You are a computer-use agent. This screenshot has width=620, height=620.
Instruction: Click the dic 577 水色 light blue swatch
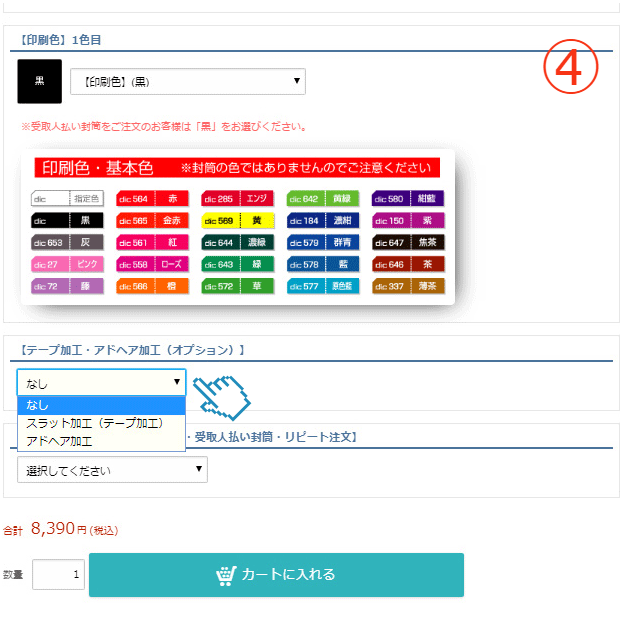pos(323,286)
